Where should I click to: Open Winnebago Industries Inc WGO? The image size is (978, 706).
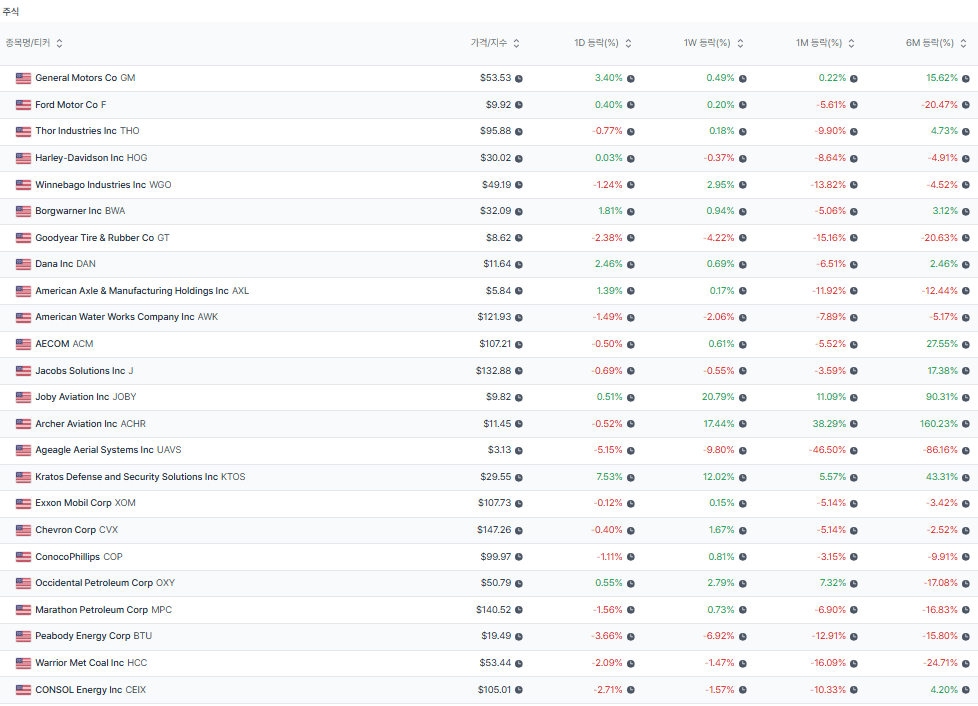(x=103, y=185)
